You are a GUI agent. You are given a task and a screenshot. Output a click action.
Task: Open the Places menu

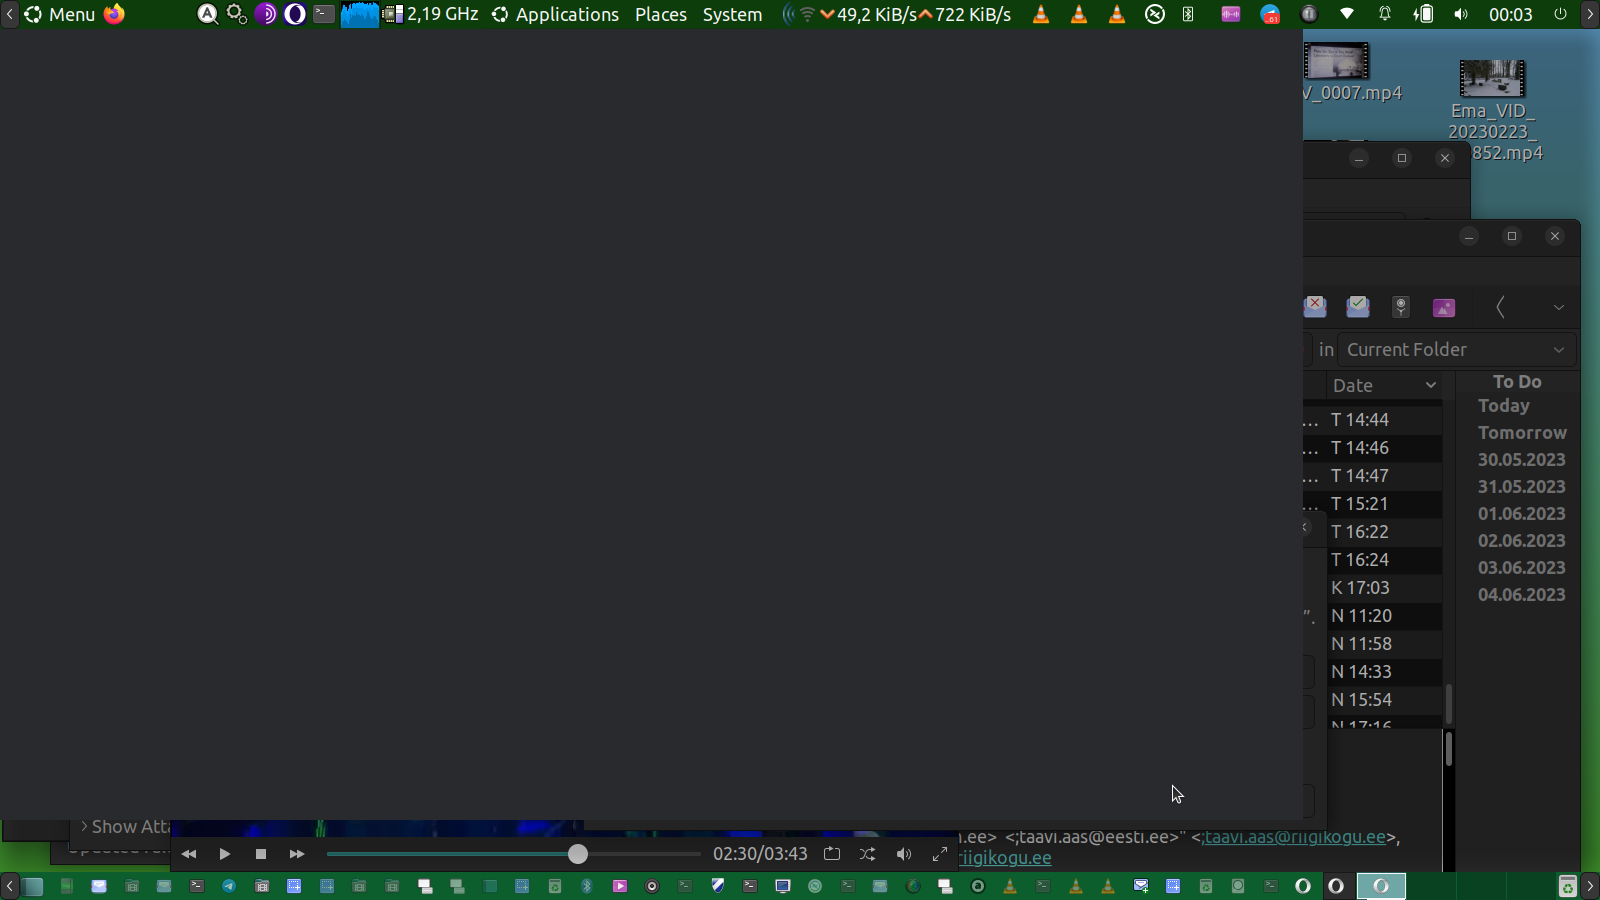[x=661, y=14]
